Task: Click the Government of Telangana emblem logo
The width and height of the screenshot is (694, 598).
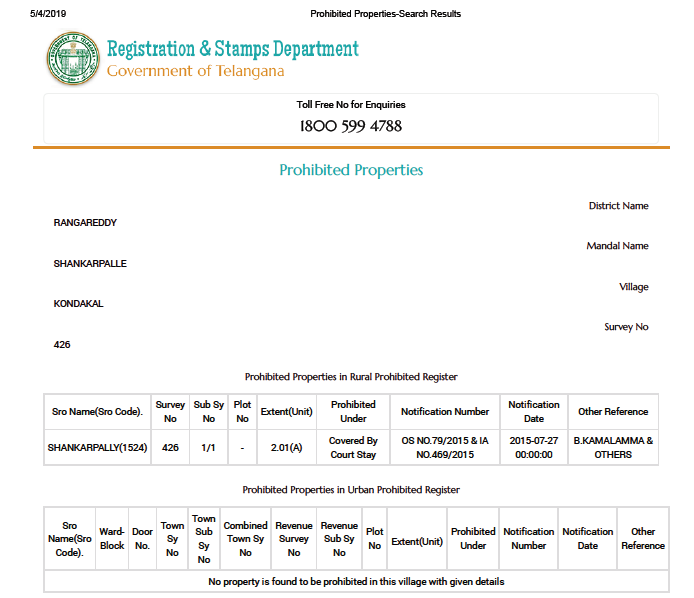Action: (73, 58)
